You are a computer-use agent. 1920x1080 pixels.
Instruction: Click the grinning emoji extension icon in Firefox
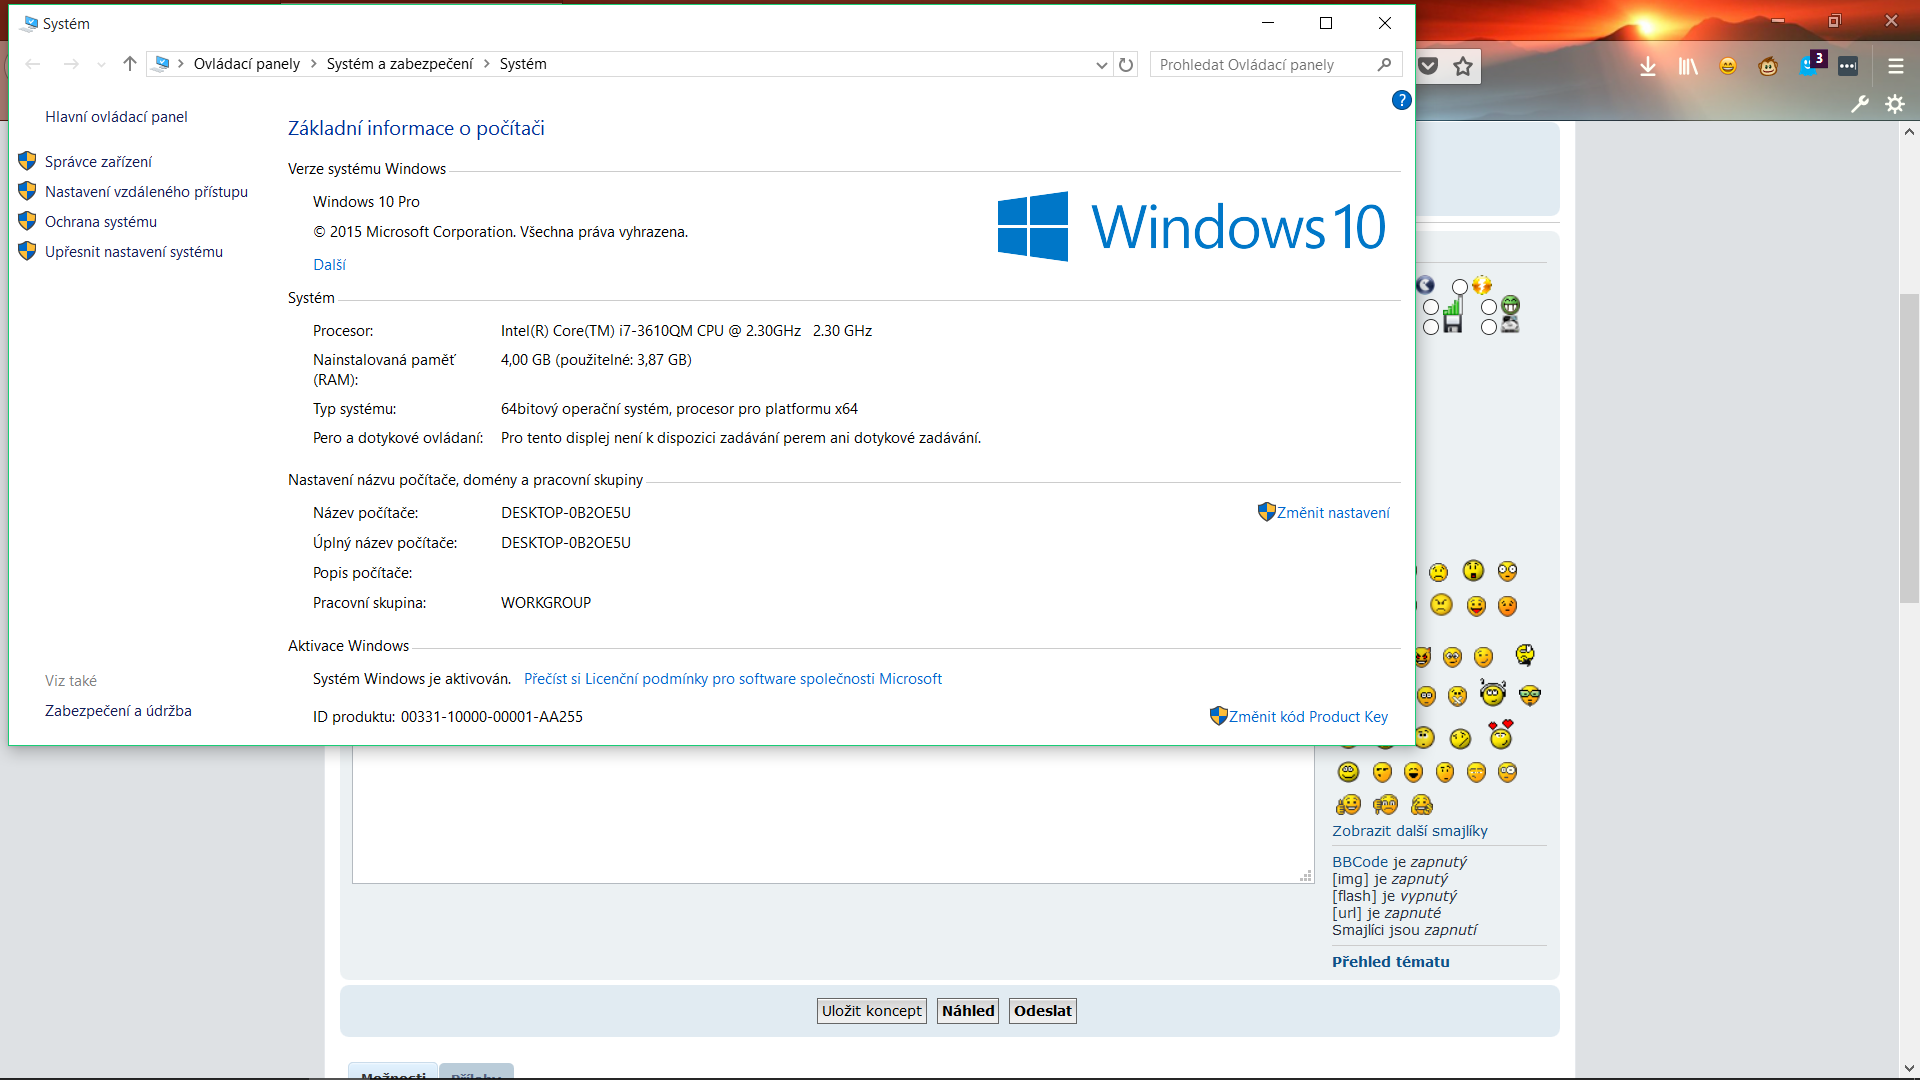click(x=1728, y=66)
